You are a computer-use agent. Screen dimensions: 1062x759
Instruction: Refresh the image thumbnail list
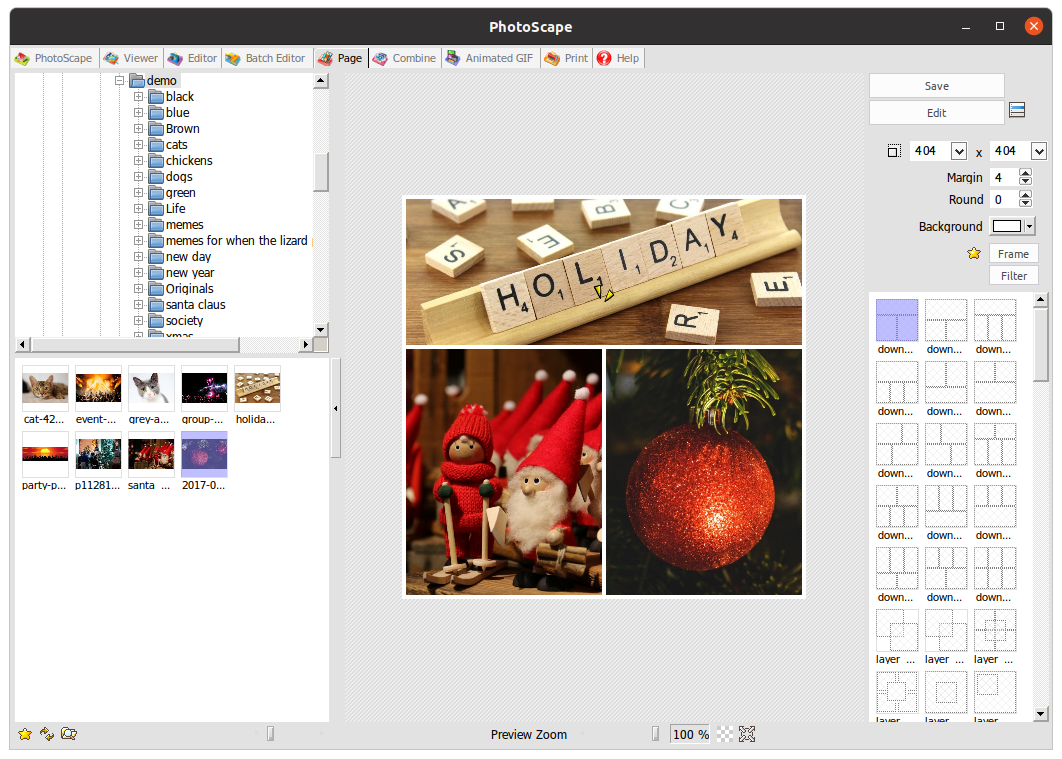pyautogui.click(x=46, y=733)
